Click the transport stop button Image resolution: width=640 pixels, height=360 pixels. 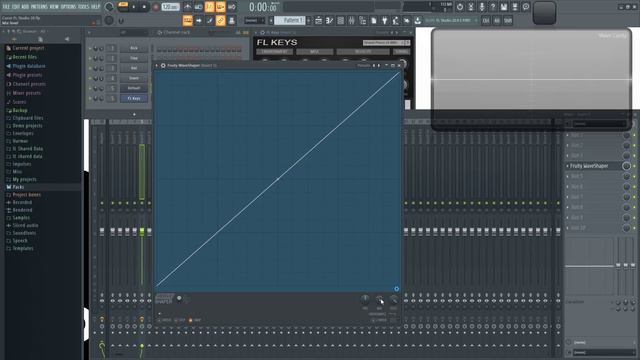144,7
